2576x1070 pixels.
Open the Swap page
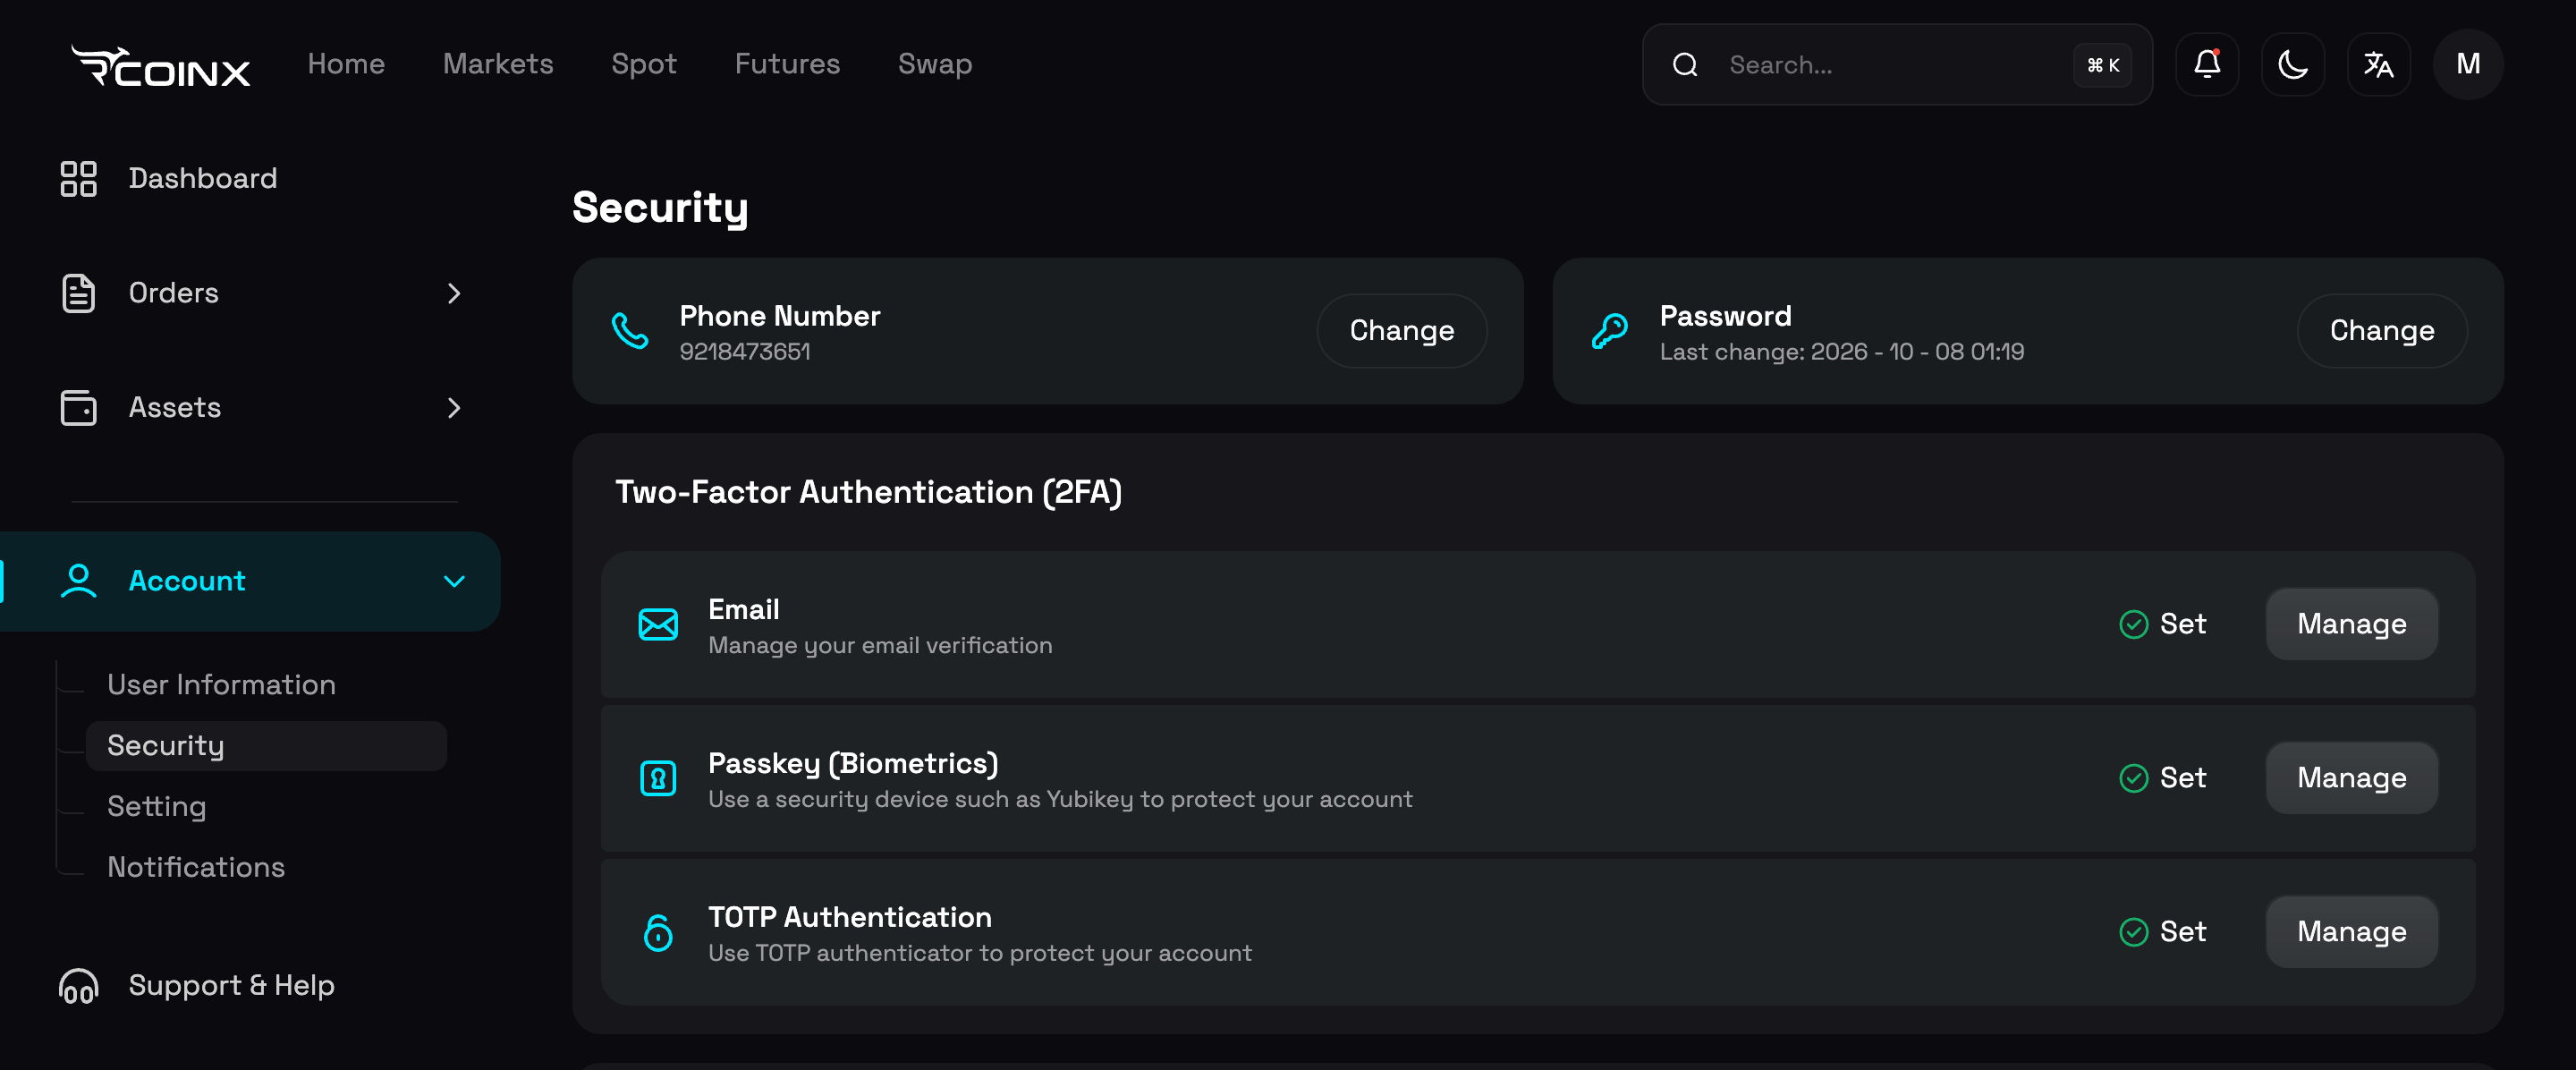[x=935, y=65]
